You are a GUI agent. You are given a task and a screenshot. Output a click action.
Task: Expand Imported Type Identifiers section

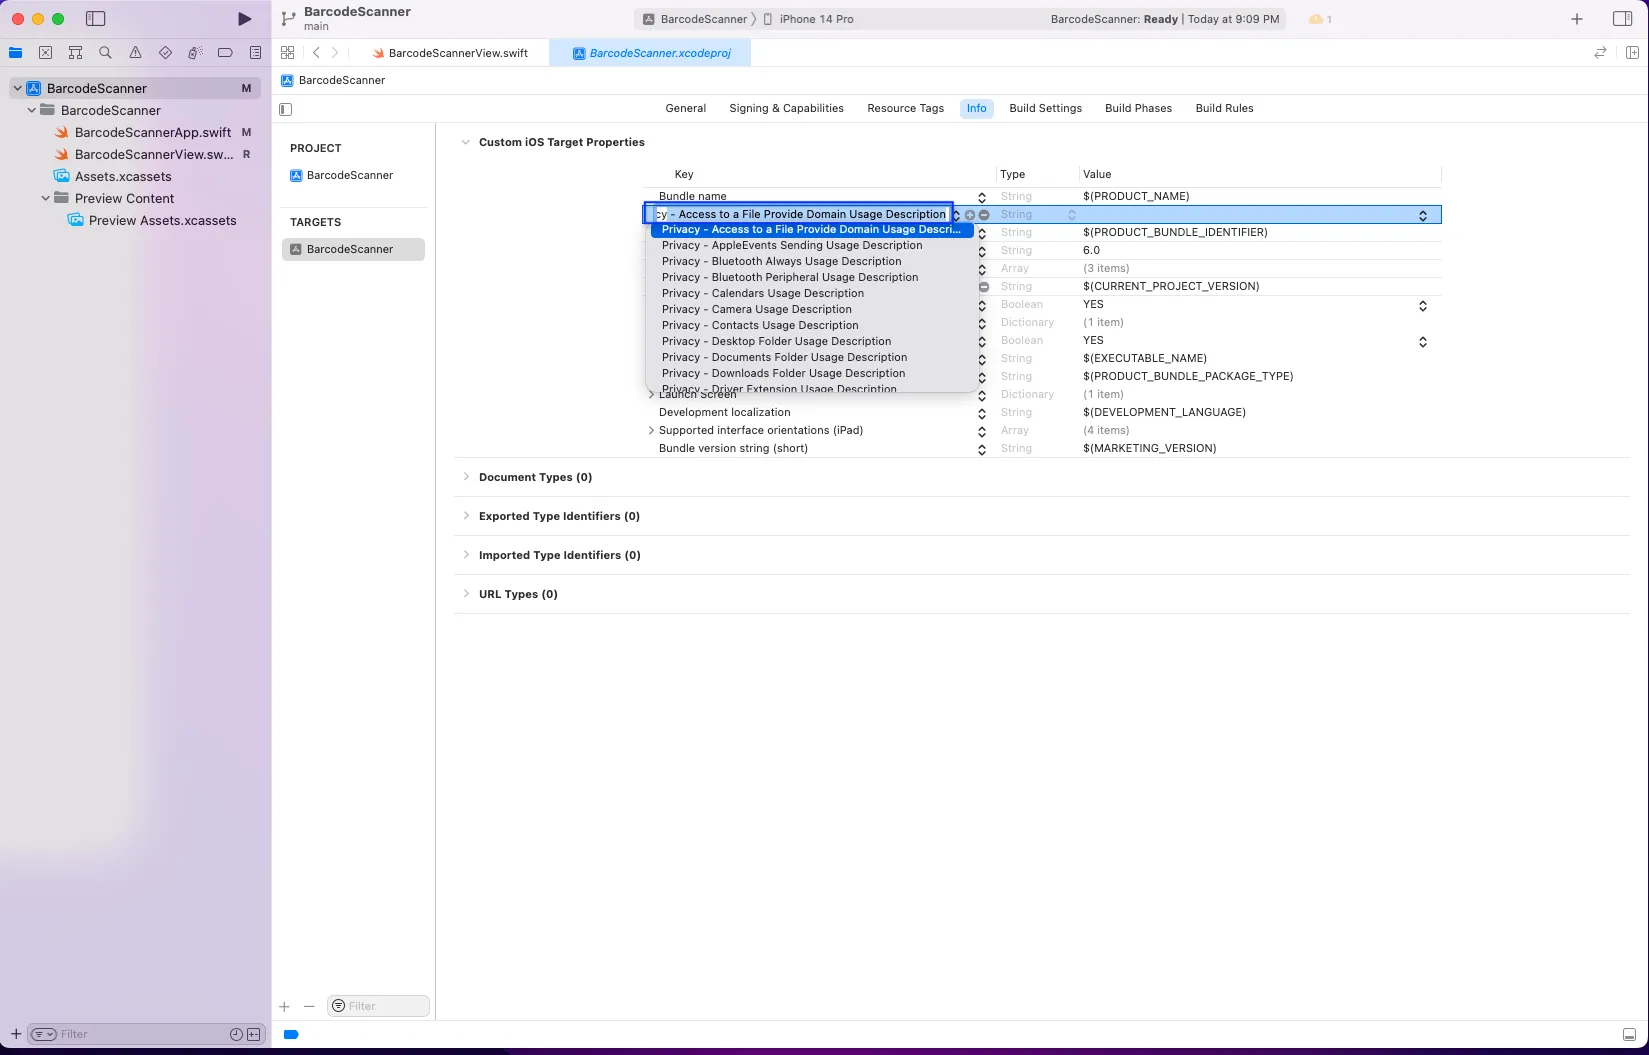(466, 555)
